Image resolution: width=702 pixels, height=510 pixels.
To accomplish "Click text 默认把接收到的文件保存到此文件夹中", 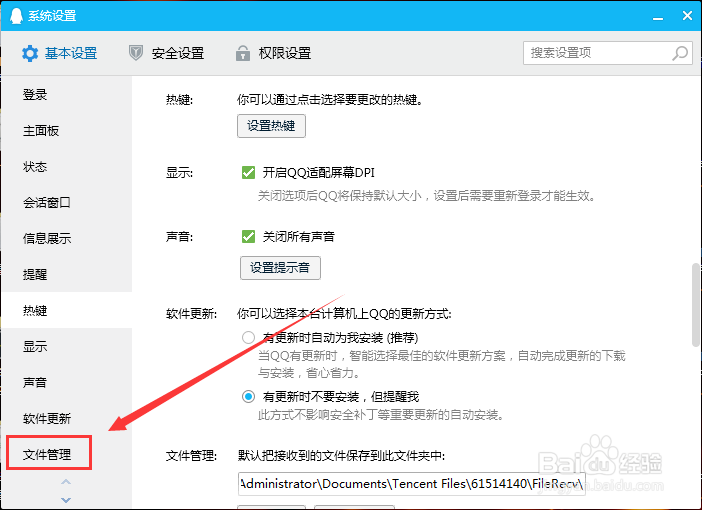I will pyautogui.click(x=341, y=456).
